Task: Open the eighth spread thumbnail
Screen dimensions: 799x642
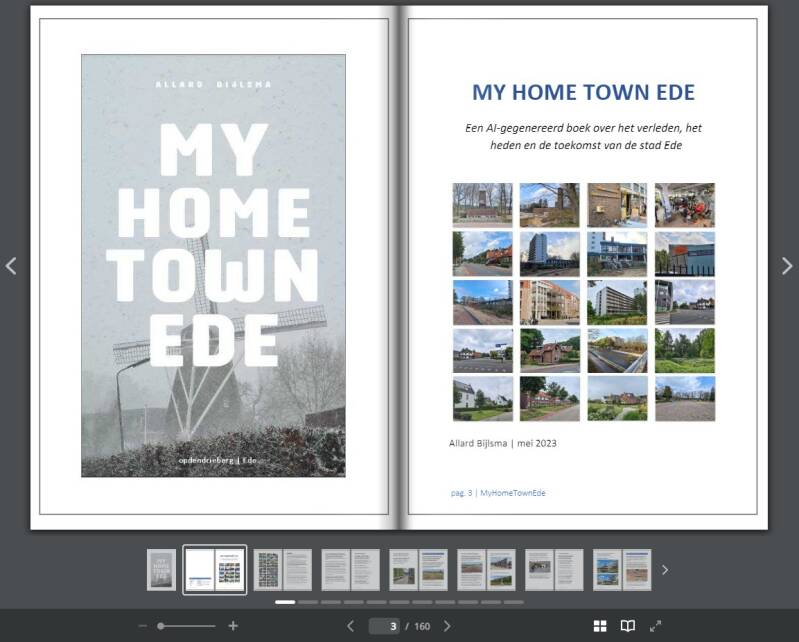Action: [622, 570]
